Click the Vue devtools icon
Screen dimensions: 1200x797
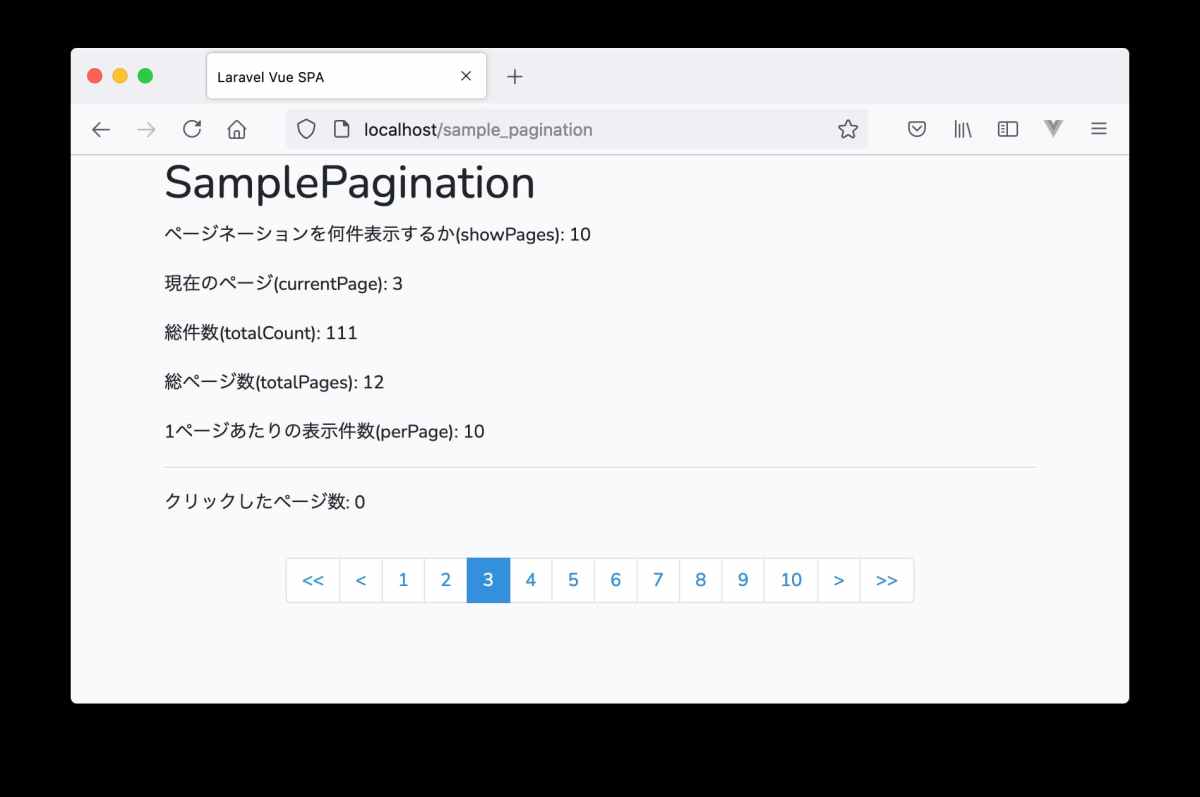[x=1052, y=128]
